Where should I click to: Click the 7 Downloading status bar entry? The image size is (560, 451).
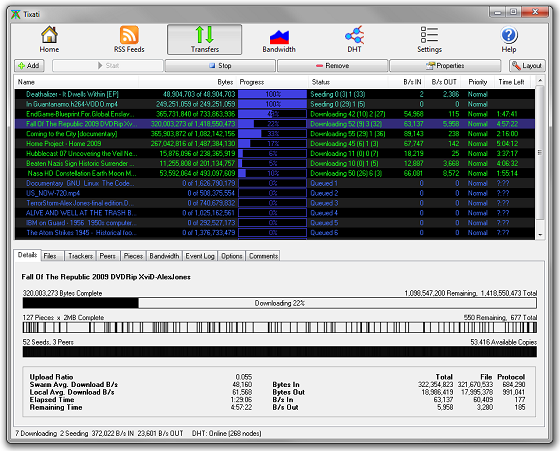click(36, 433)
